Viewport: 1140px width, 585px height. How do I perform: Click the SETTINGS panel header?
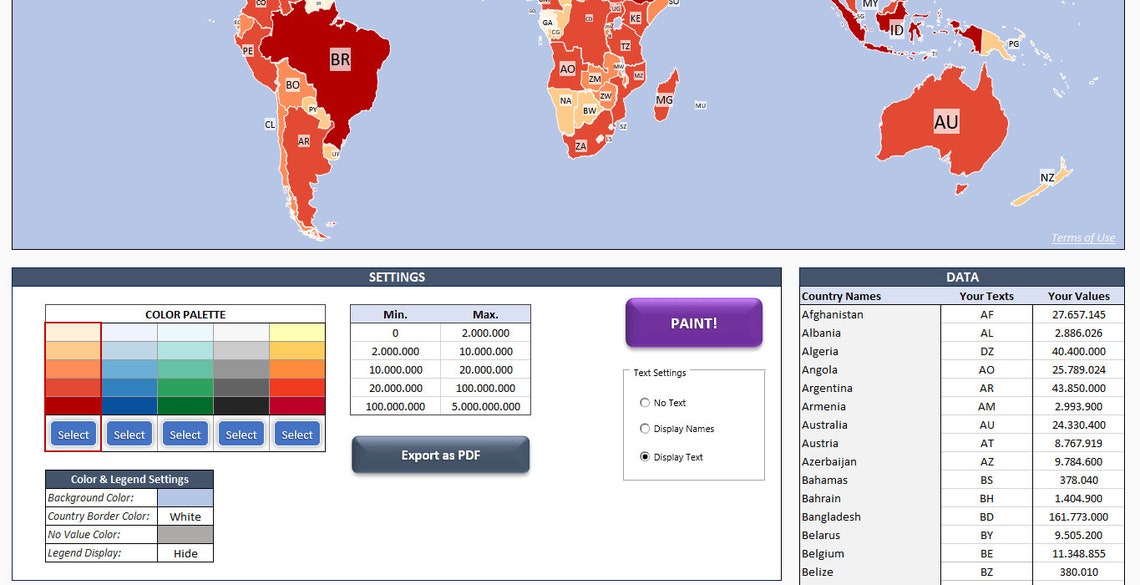point(396,277)
